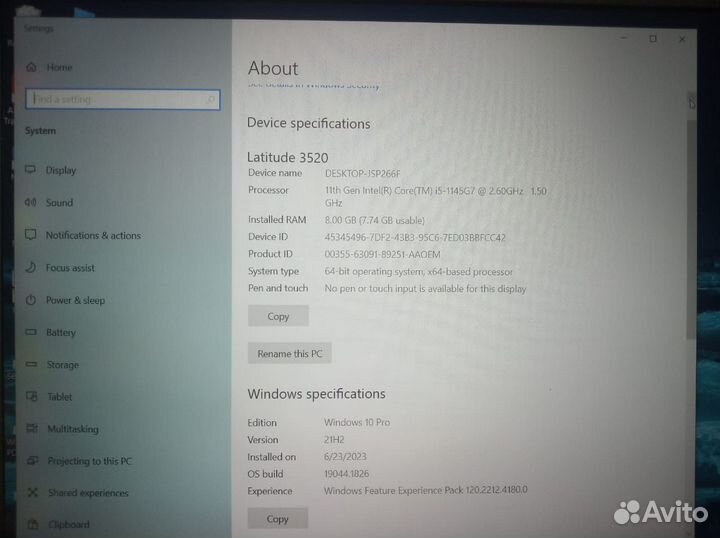
Task: Click the Display monitor icon
Action: pyautogui.click(x=30, y=170)
